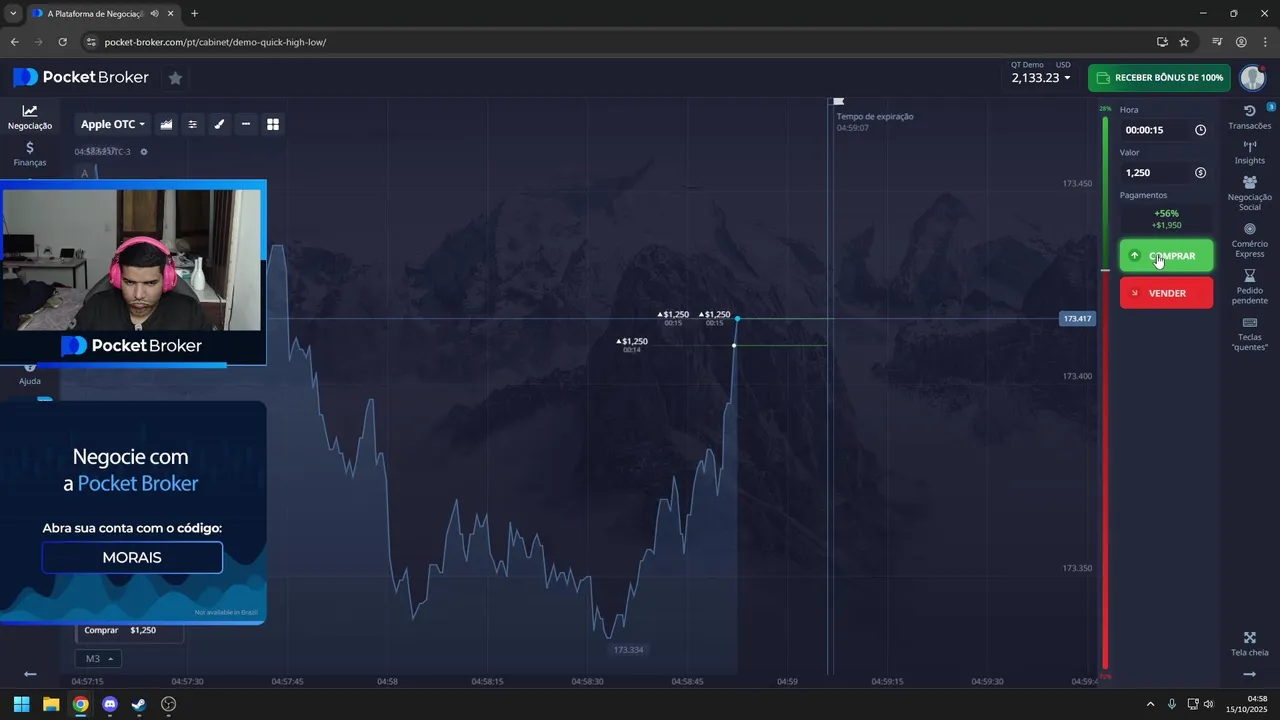Viewport: 1280px width, 720px height.
Task: Open Transações history panel
Action: coord(1249,117)
